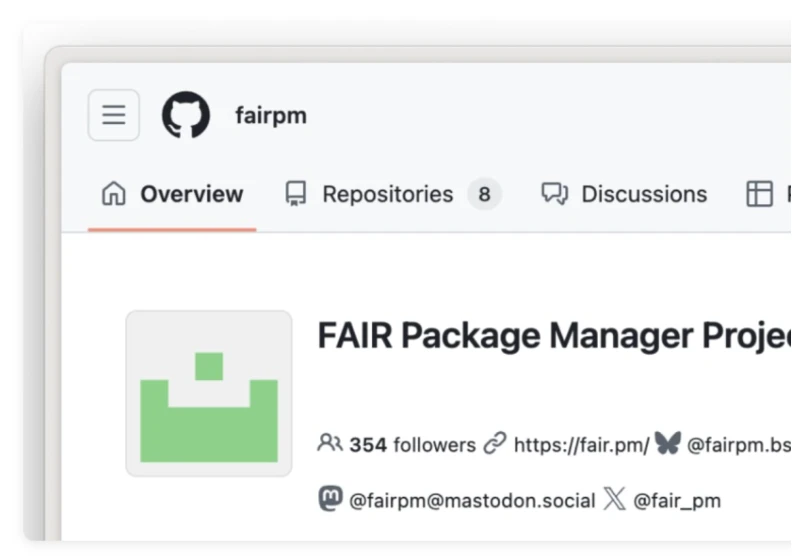Open the fairpm organization breadcrumb
Viewport: 800px width, 560px height.
coord(271,116)
